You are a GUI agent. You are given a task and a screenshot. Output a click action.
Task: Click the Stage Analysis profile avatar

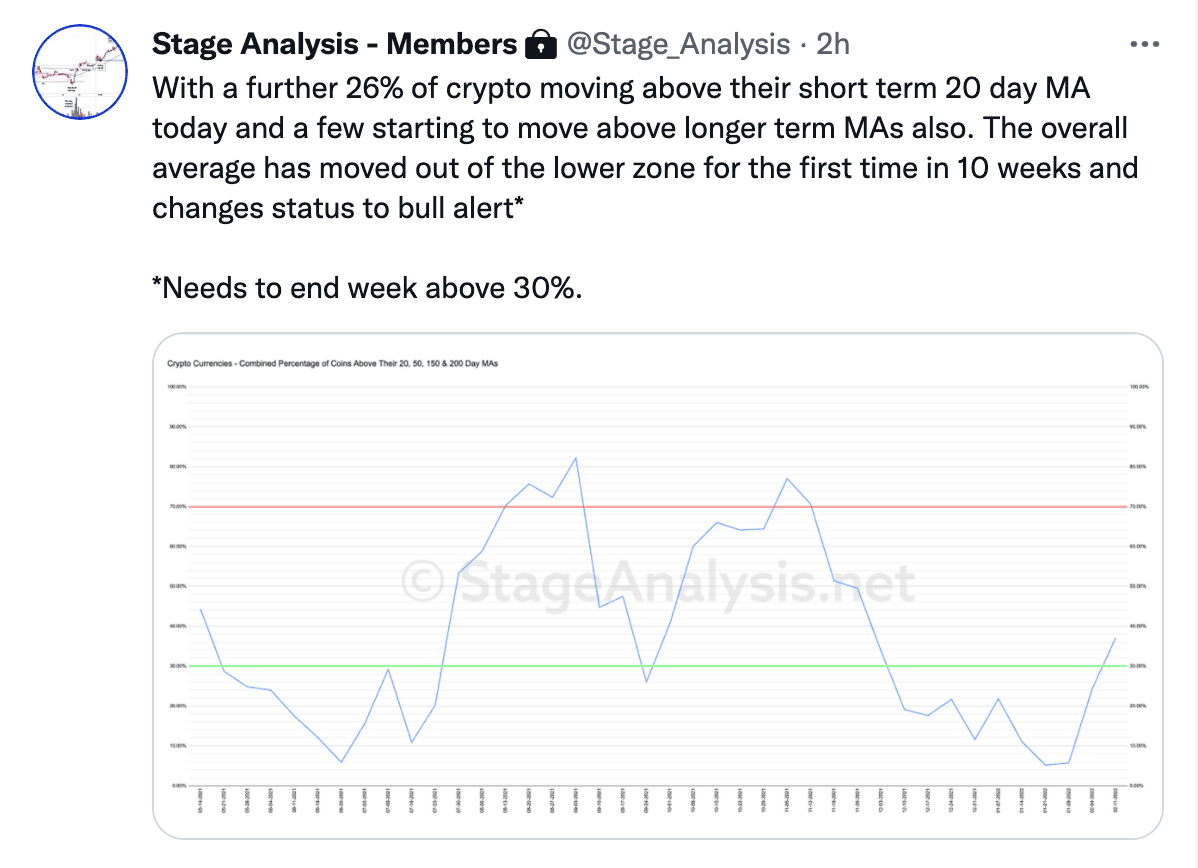click(x=79, y=72)
